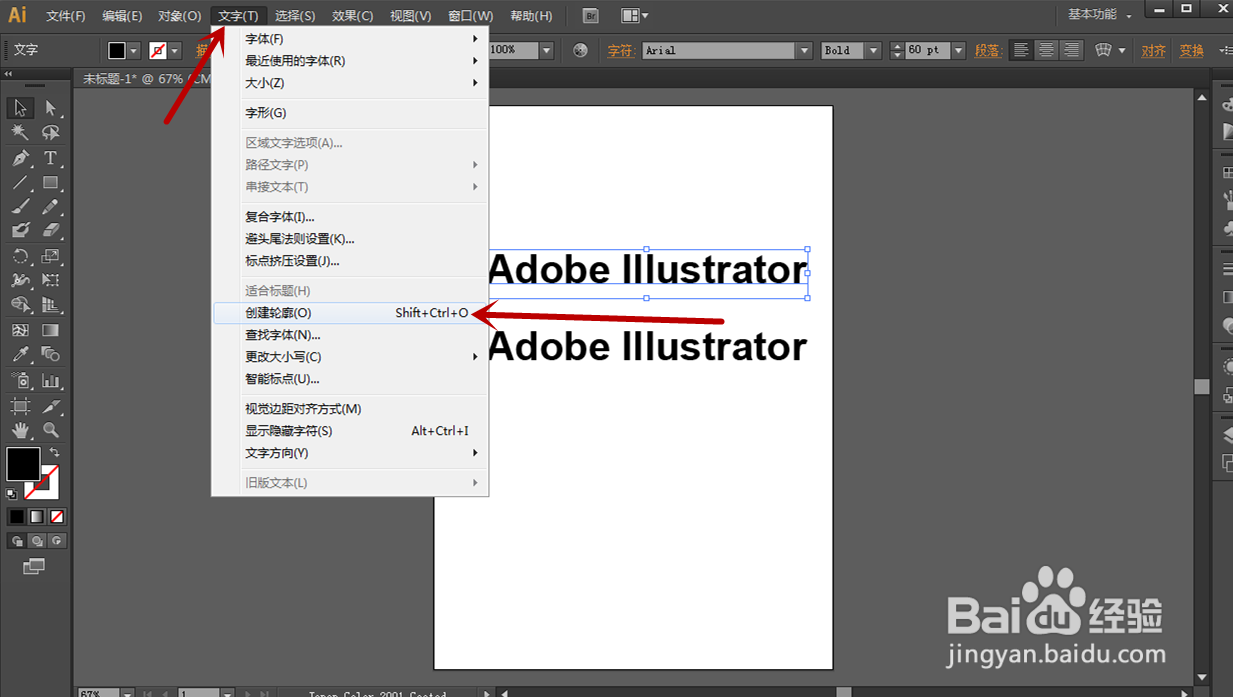Pick the Scale tool
The height and width of the screenshot is (697, 1233).
tap(51, 257)
